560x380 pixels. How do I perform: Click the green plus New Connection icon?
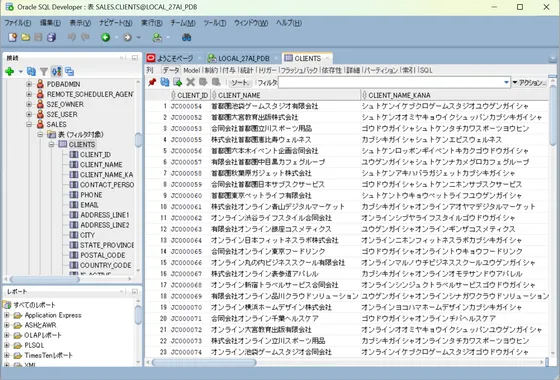(x=10, y=71)
